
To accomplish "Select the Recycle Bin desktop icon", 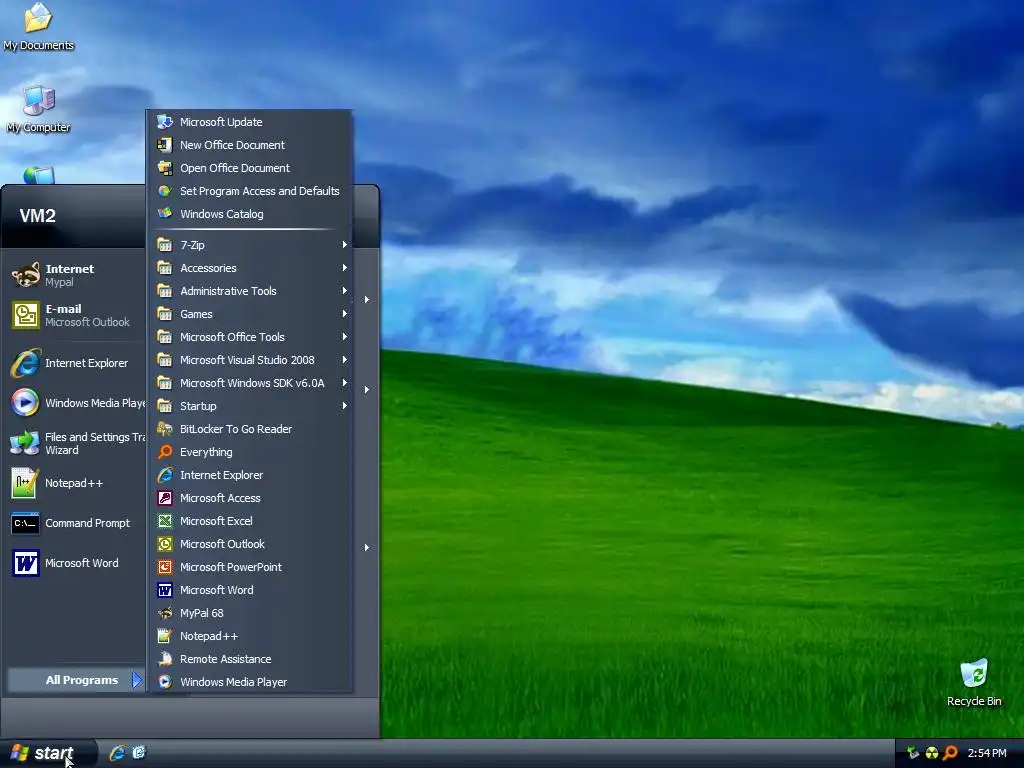I will pos(974,682).
